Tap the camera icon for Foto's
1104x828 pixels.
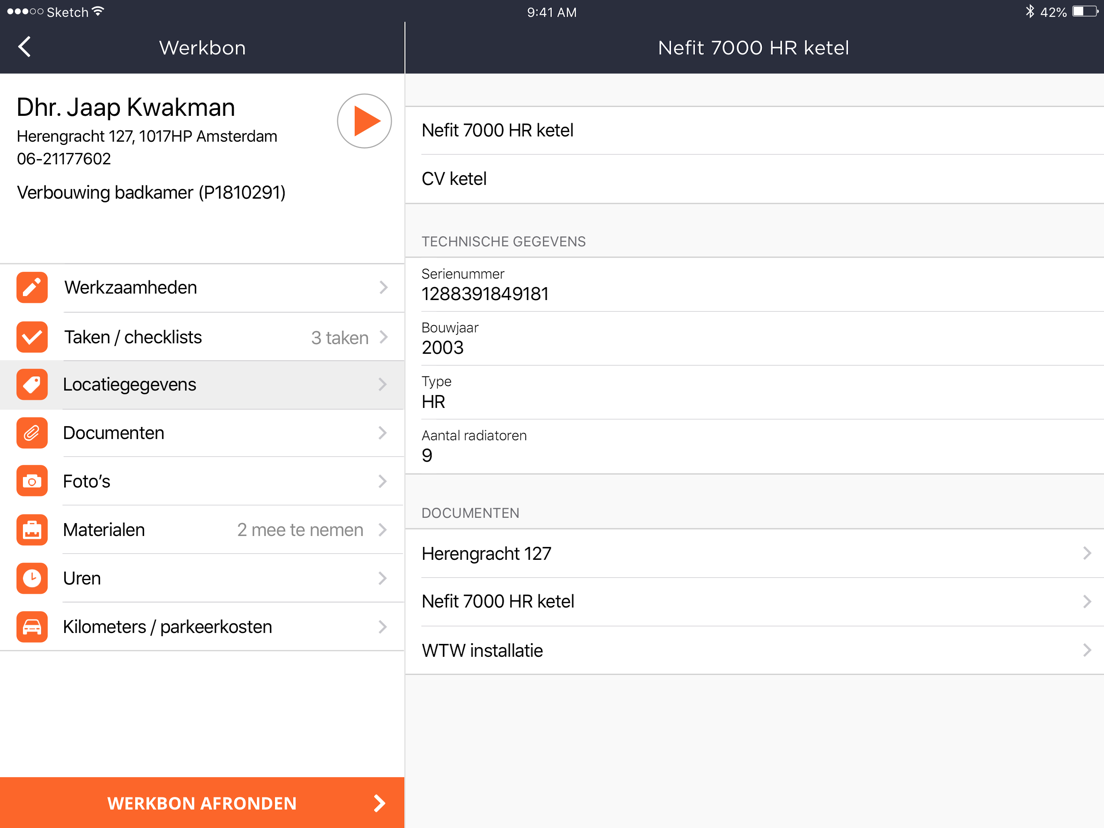pos(32,482)
